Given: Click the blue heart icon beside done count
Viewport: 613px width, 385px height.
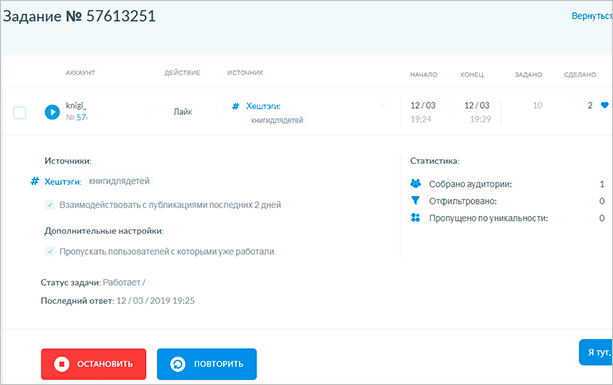Looking at the screenshot, I should click(605, 105).
